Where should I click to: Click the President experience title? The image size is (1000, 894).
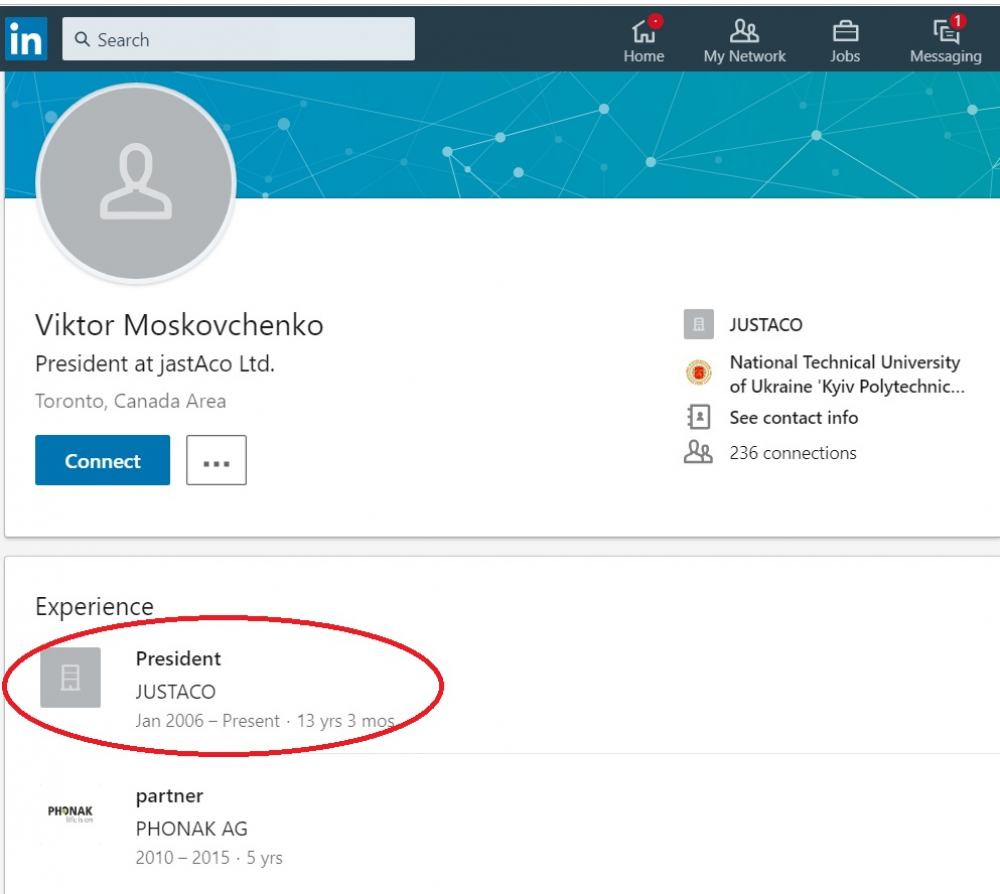[178, 659]
